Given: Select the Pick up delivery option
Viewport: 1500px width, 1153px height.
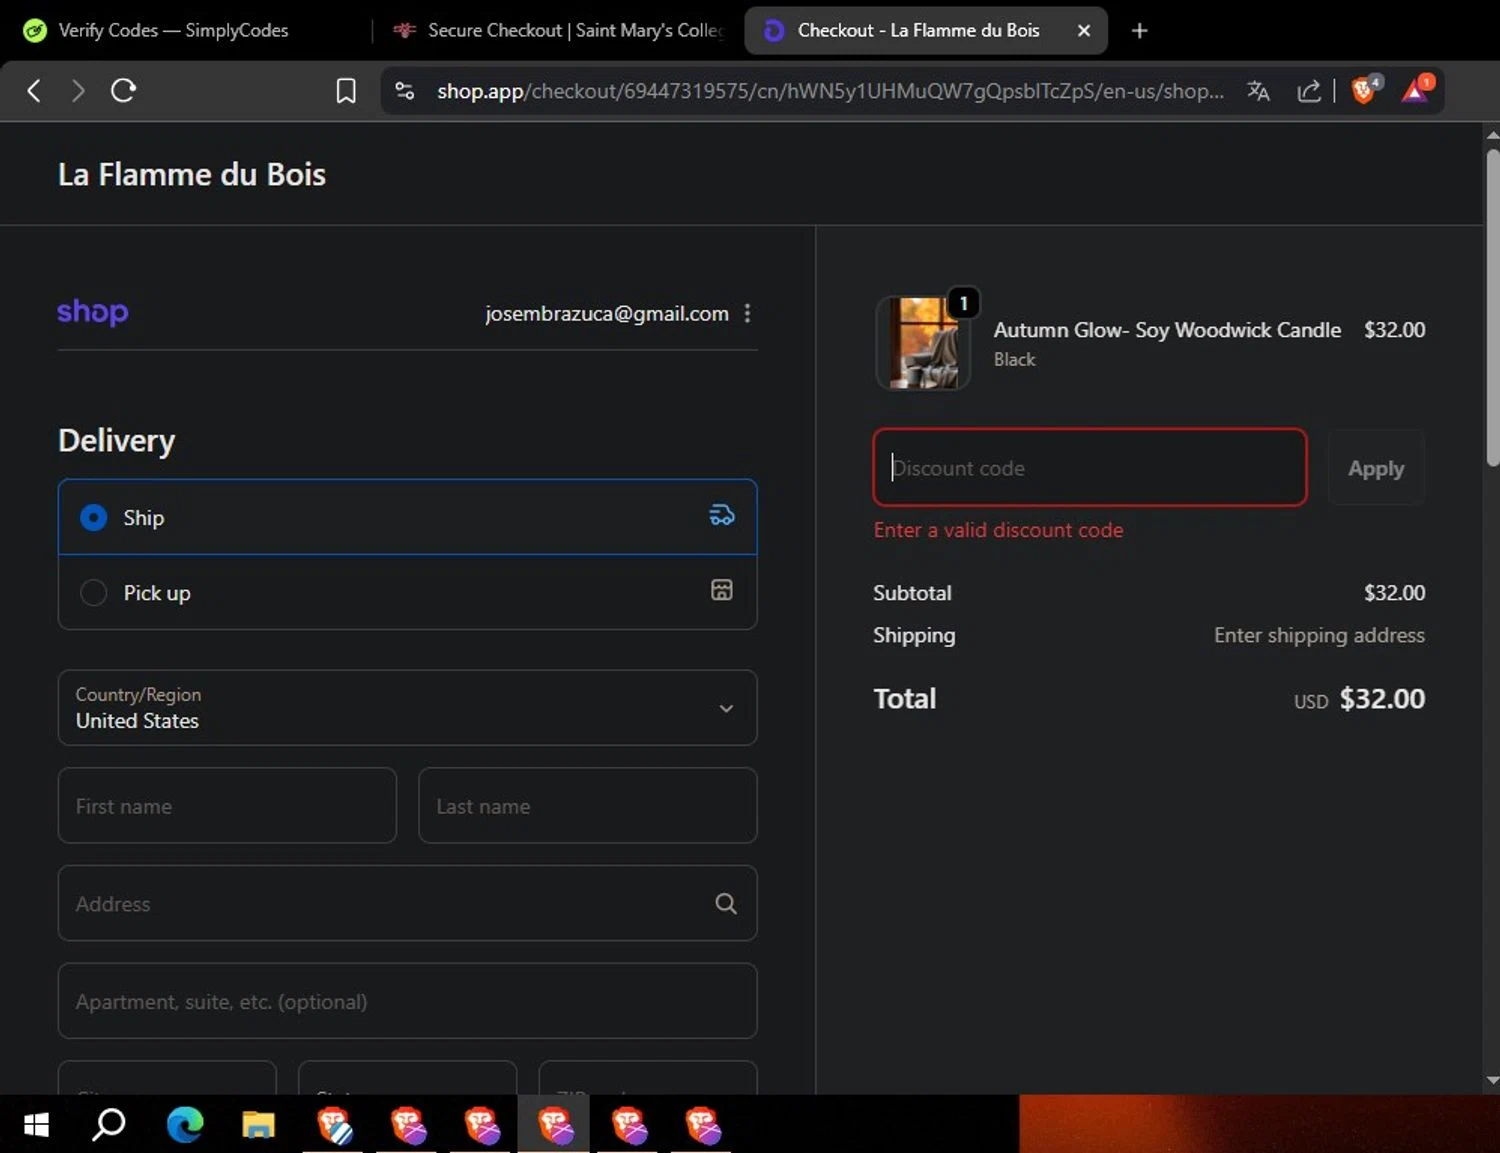Looking at the screenshot, I should [x=94, y=593].
